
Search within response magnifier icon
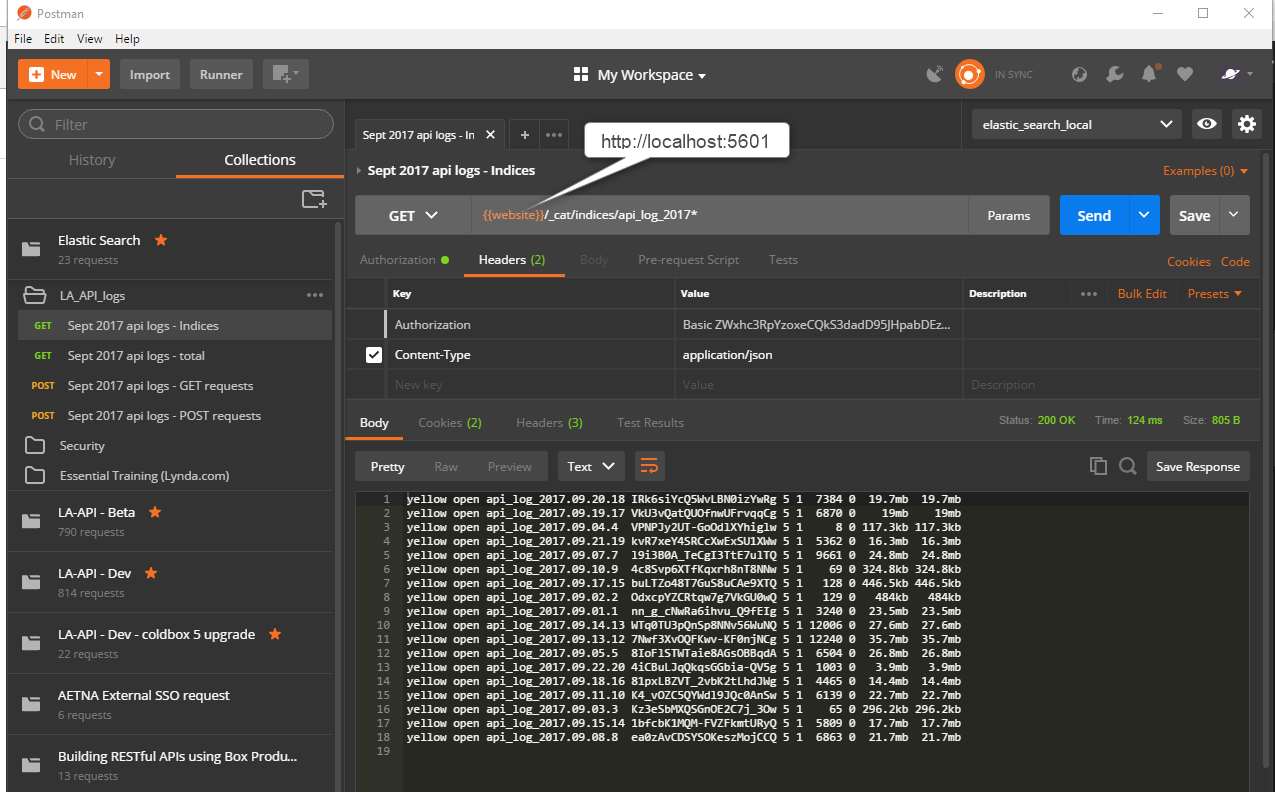(1128, 466)
